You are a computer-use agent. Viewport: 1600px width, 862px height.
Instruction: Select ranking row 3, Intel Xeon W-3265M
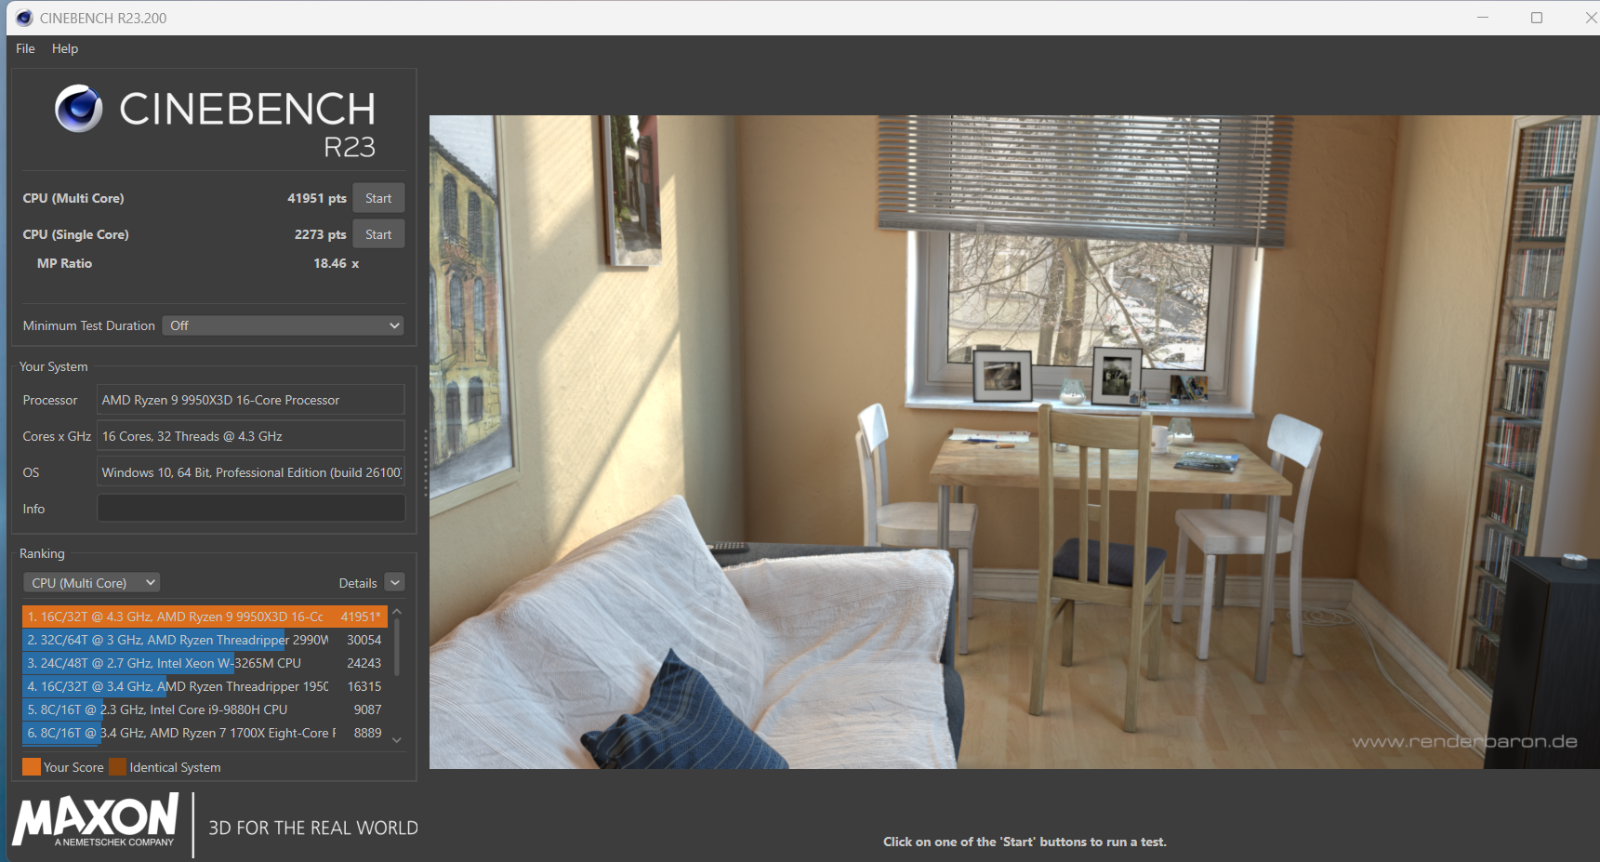205,663
